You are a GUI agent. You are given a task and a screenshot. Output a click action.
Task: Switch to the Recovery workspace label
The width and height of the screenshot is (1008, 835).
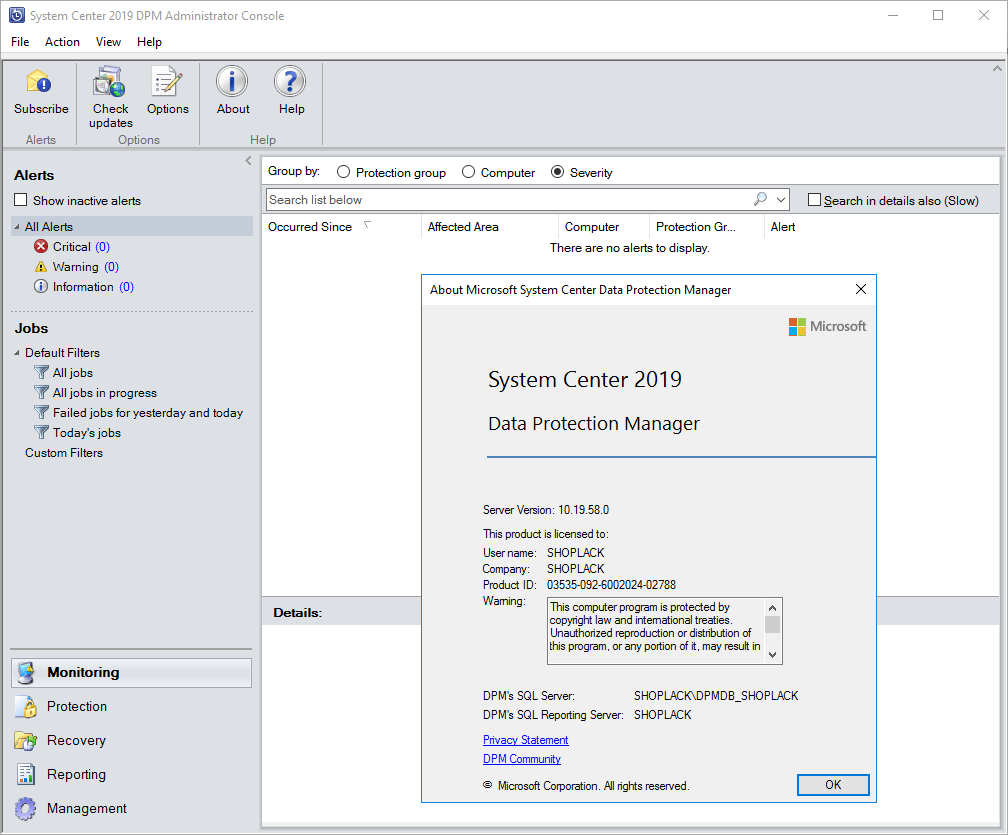click(76, 741)
